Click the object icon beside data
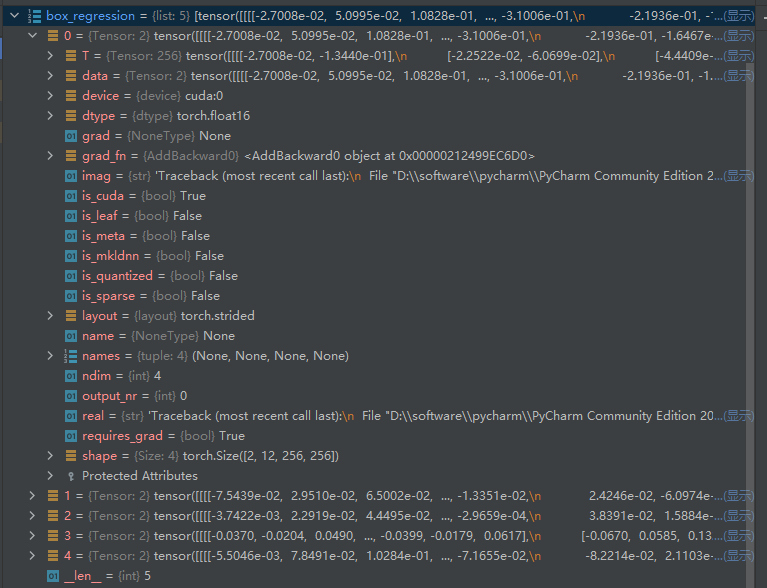Image resolution: width=767 pixels, height=588 pixels. [71, 76]
